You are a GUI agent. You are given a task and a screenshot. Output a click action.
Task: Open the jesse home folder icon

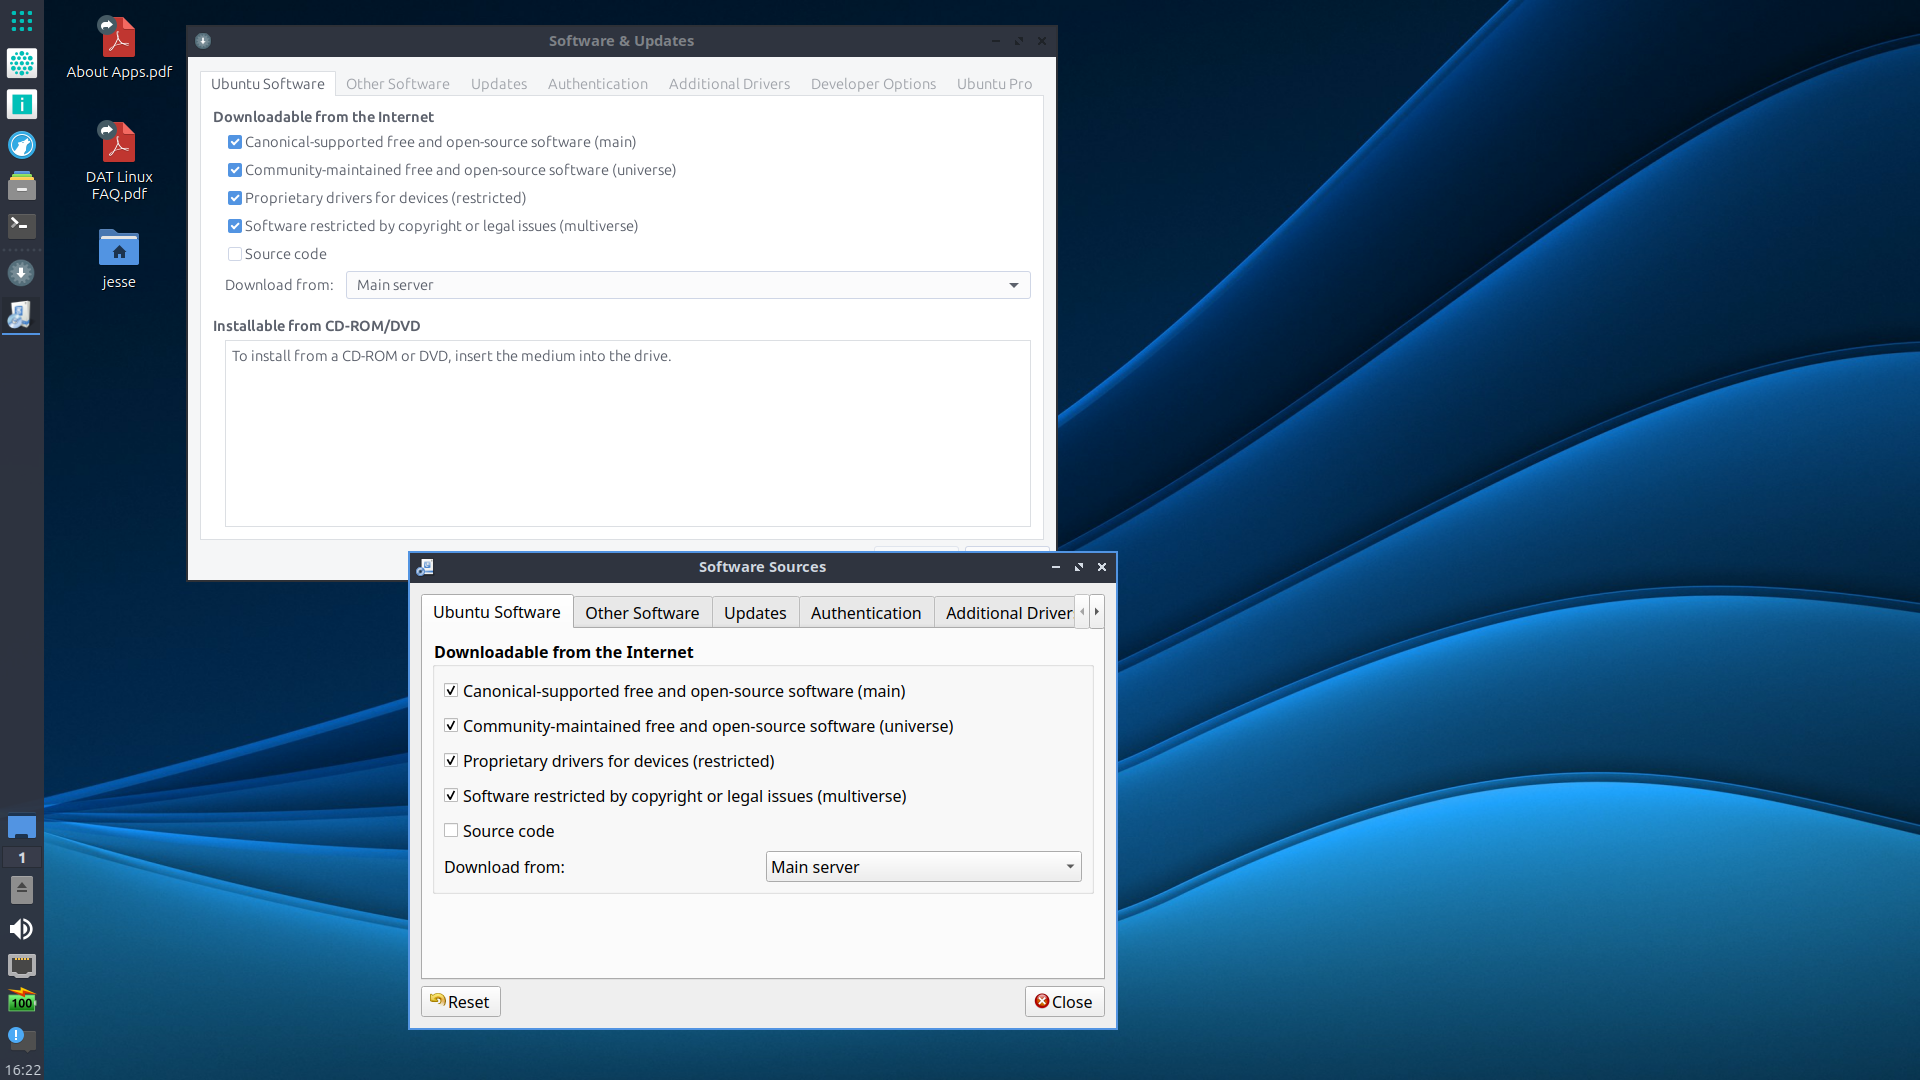pos(119,259)
